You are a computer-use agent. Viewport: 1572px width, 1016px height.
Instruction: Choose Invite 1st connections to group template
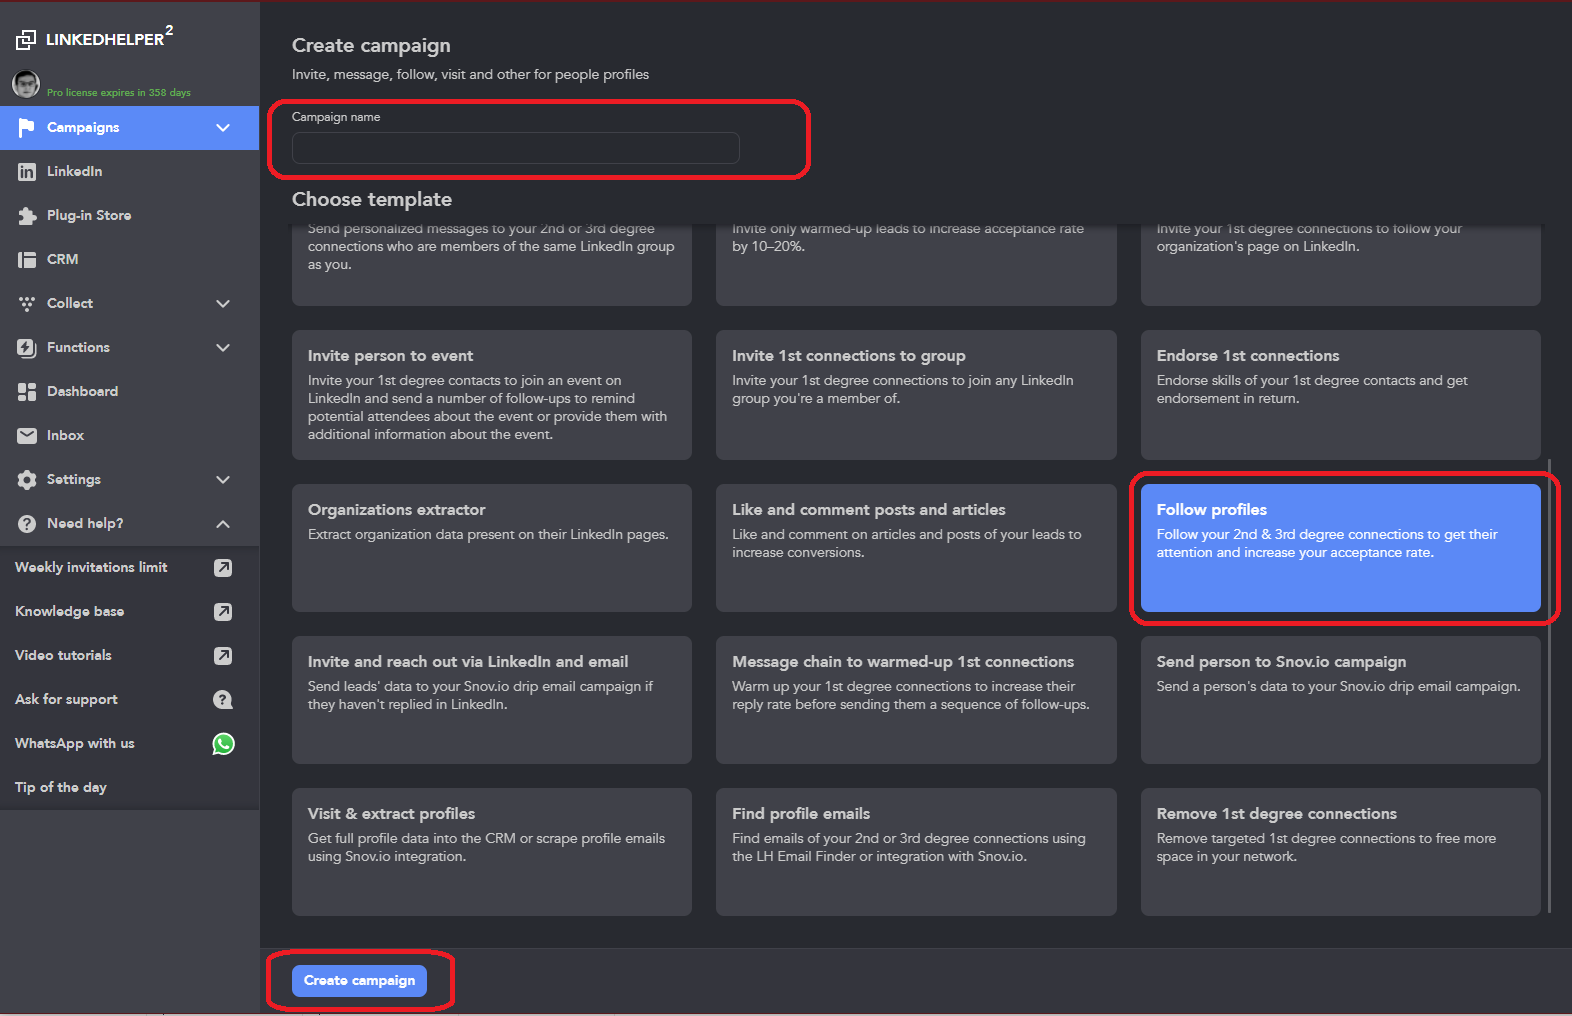click(x=916, y=395)
